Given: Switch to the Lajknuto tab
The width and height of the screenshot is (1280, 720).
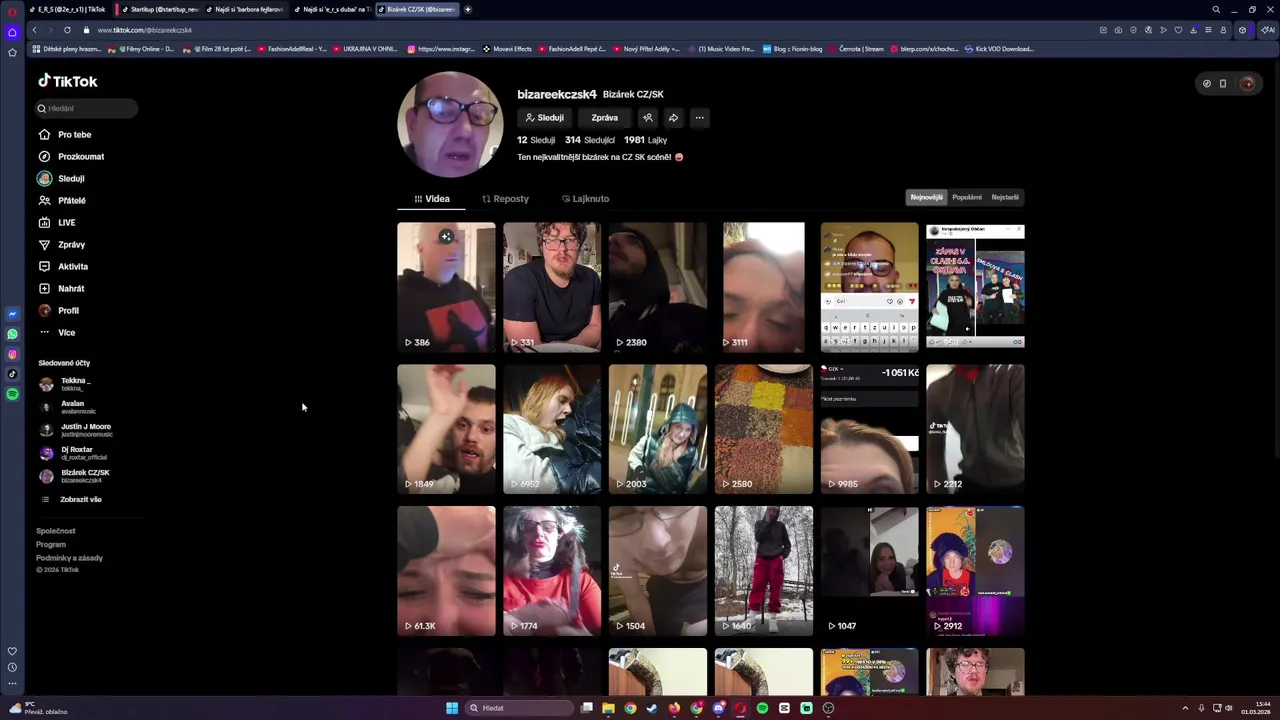Looking at the screenshot, I should 585,198.
